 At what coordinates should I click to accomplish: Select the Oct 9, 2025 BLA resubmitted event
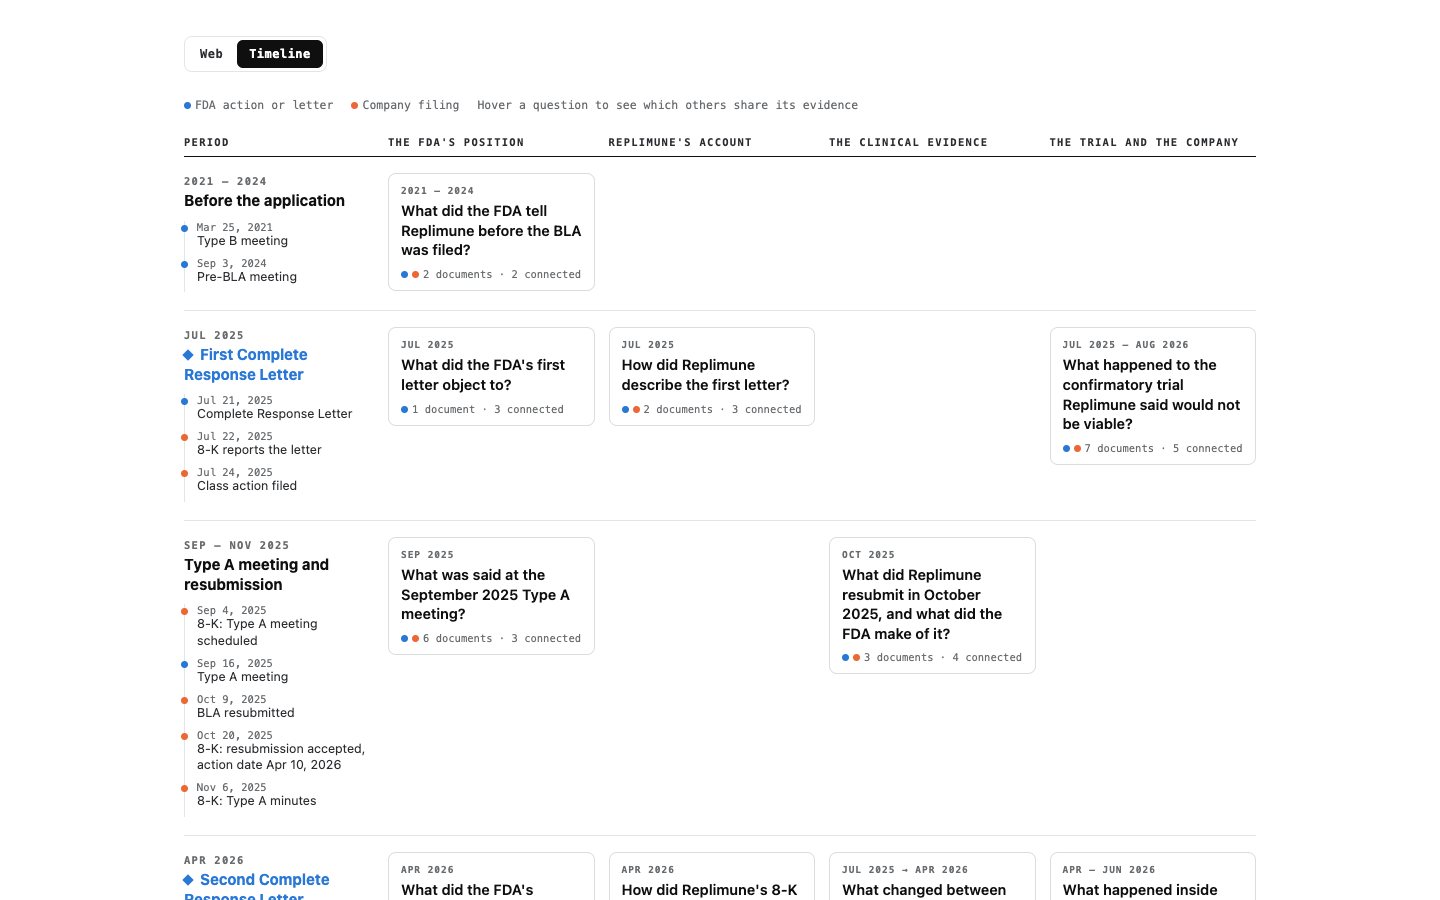click(245, 706)
